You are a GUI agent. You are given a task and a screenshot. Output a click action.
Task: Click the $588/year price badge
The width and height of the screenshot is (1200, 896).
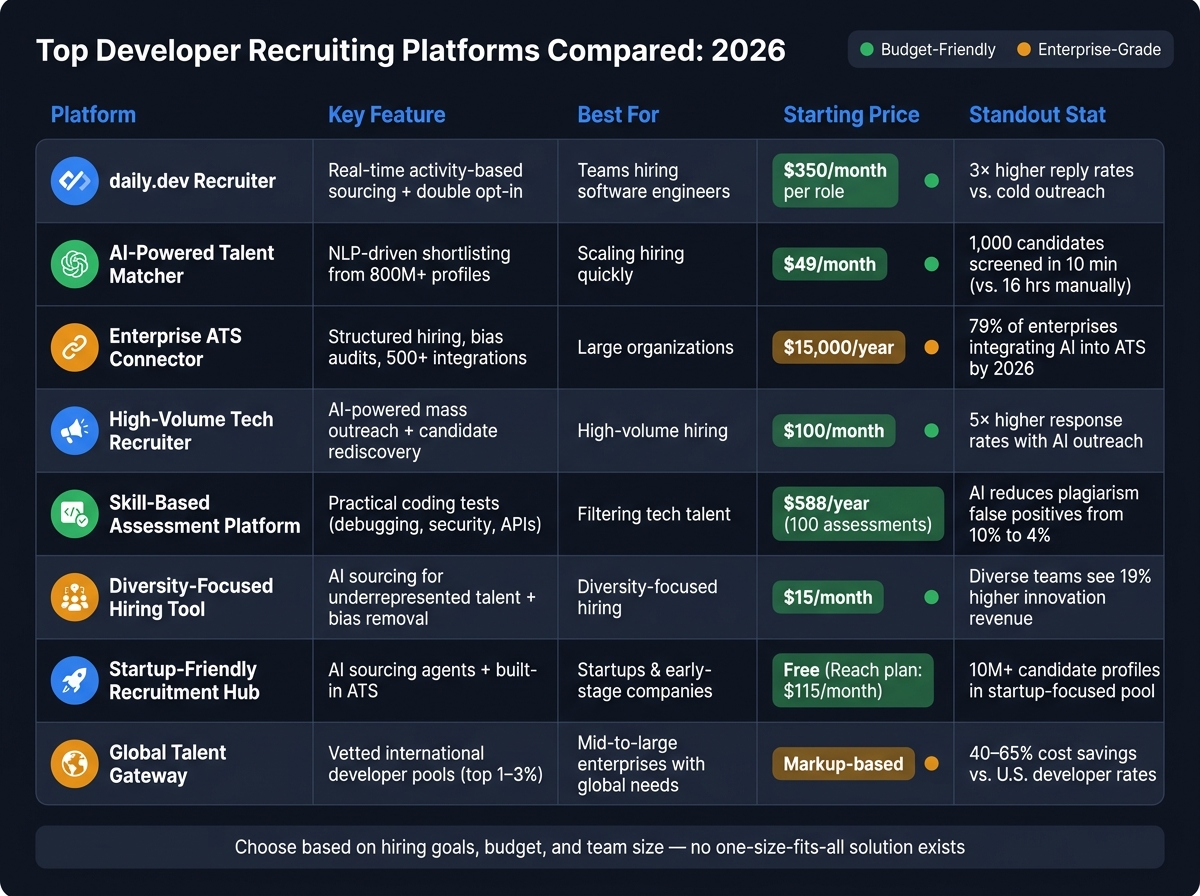tap(857, 514)
